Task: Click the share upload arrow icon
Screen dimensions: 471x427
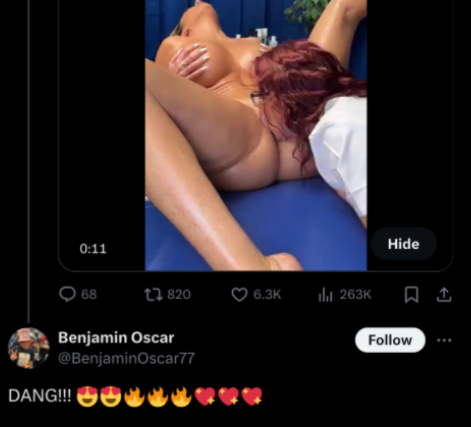Action: pyautogui.click(x=444, y=295)
